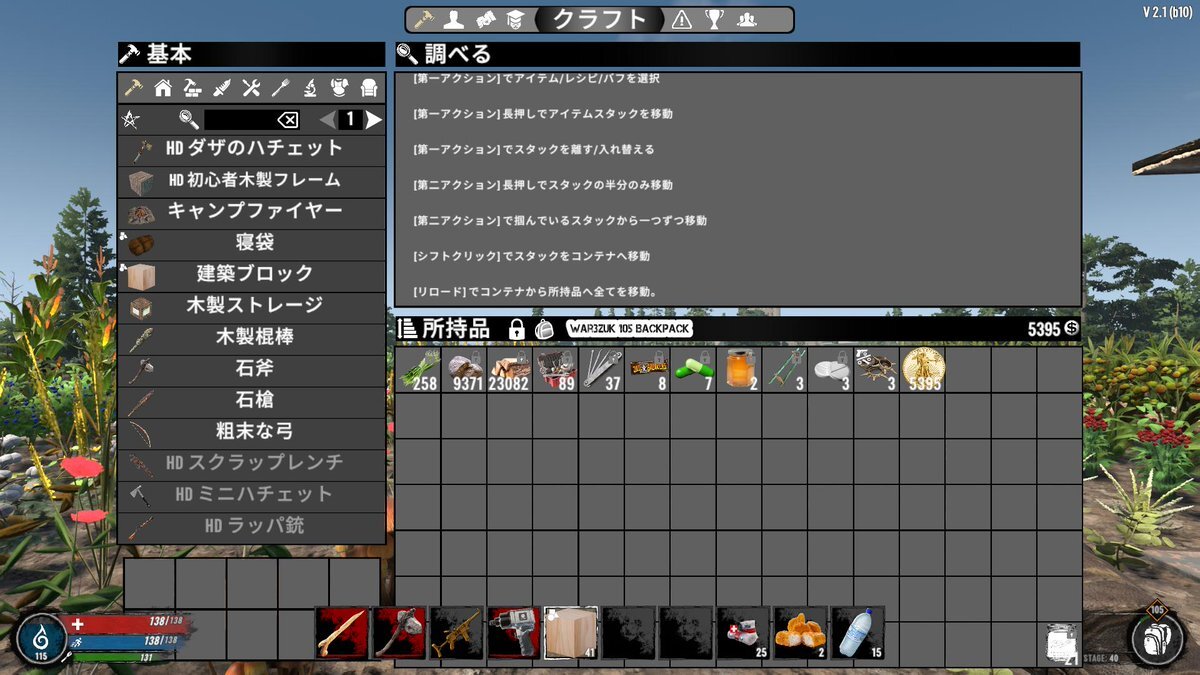Select the first aid bandage slot with 25

coord(743,633)
